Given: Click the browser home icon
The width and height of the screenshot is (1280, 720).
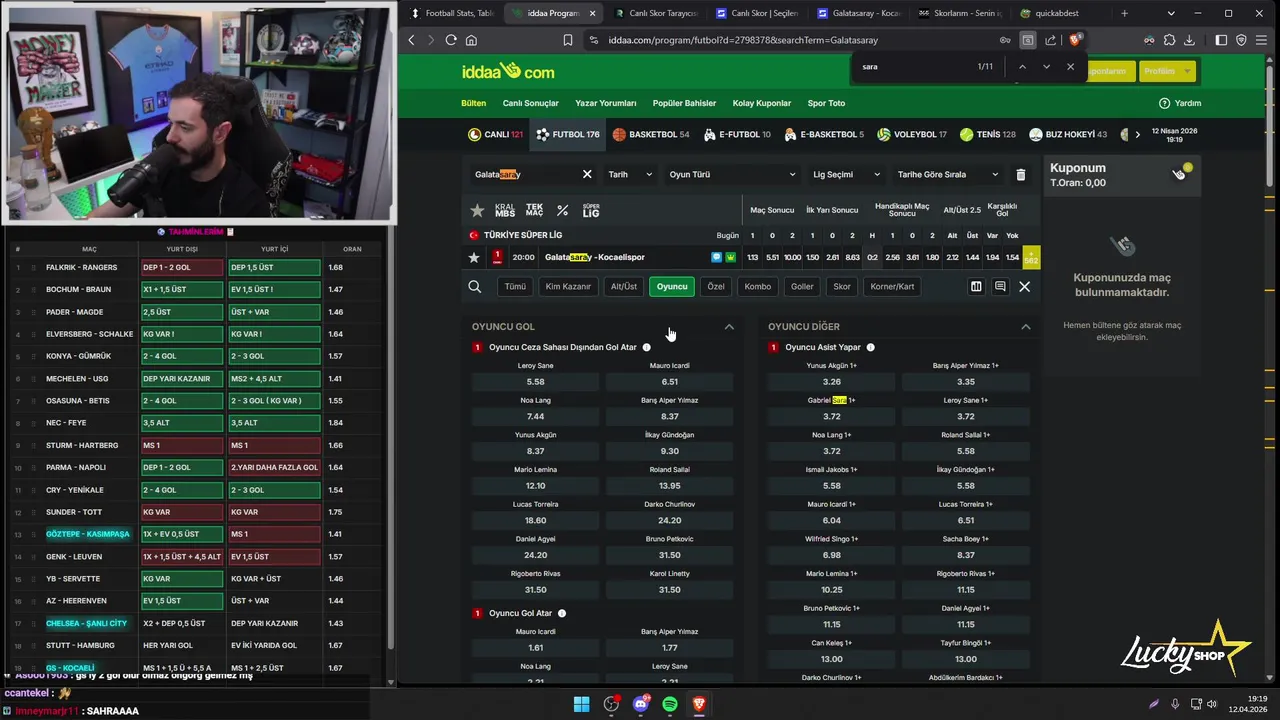Looking at the screenshot, I should tap(471, 40).
